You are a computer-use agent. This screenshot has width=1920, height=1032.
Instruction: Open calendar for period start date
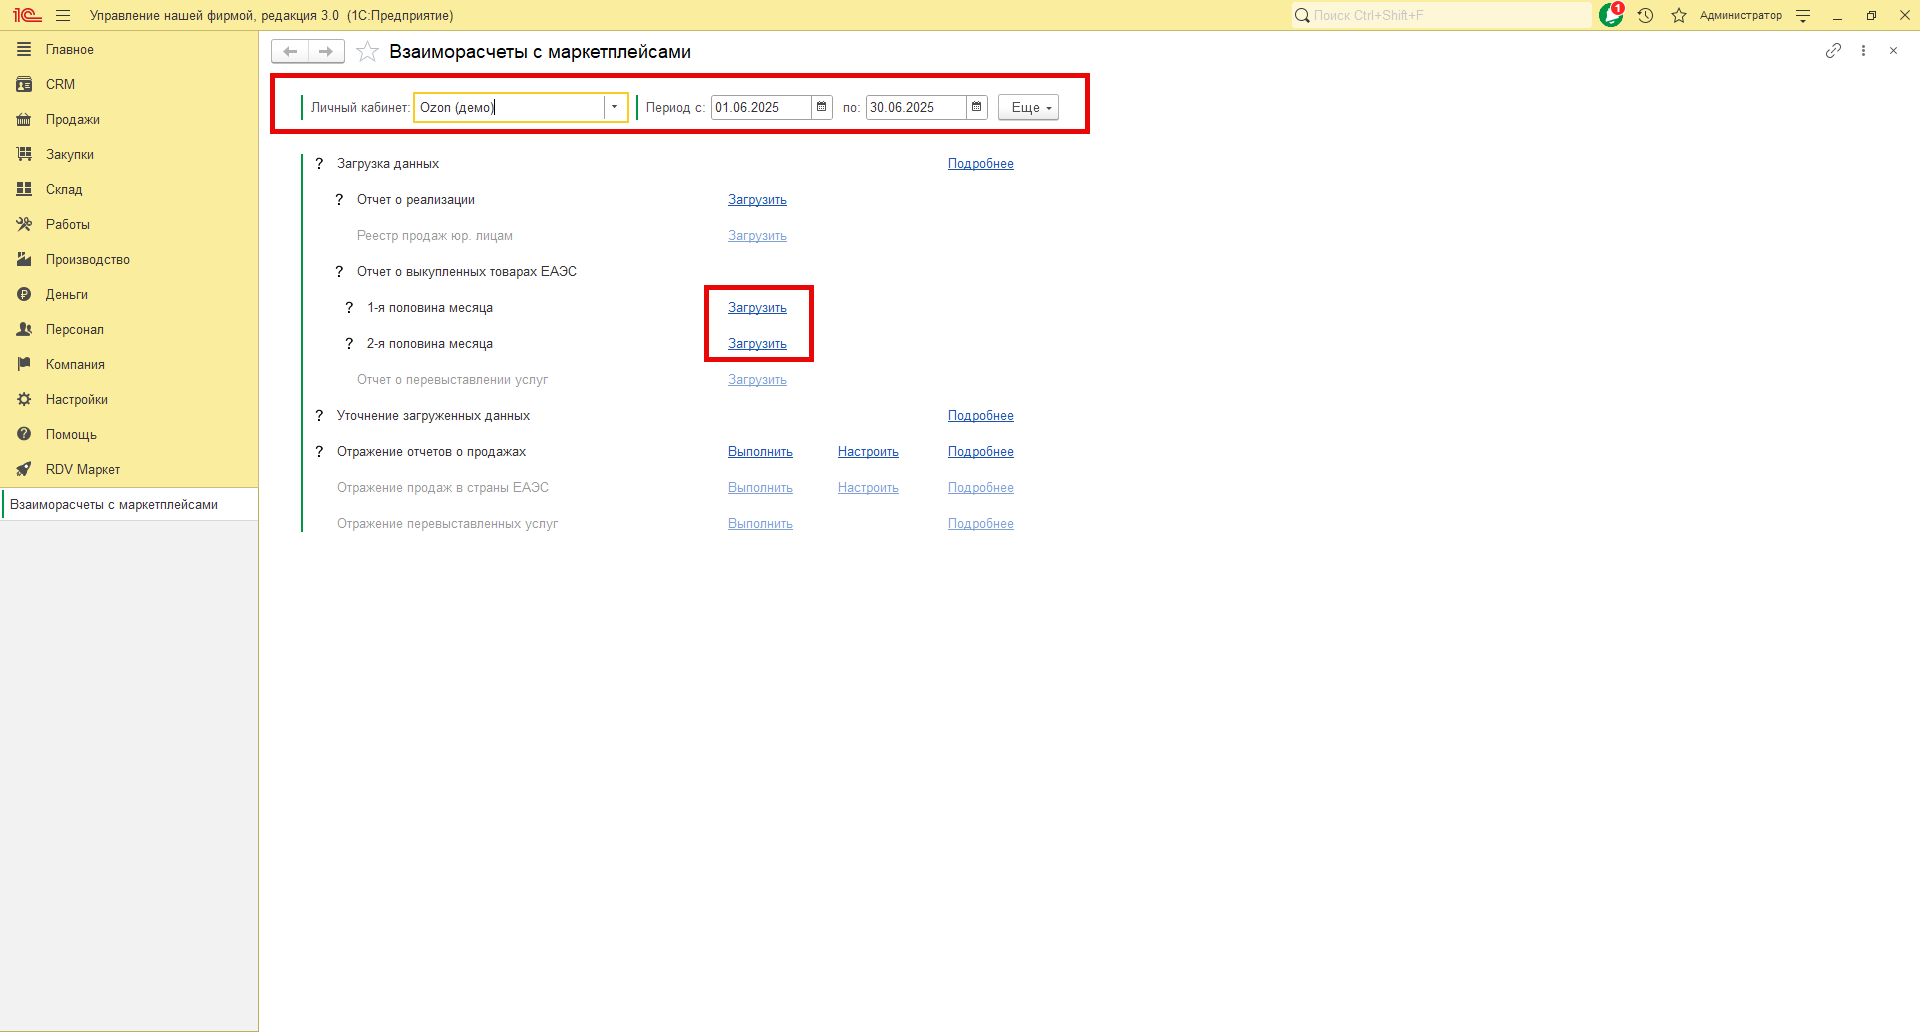click(x=822, y=107)
